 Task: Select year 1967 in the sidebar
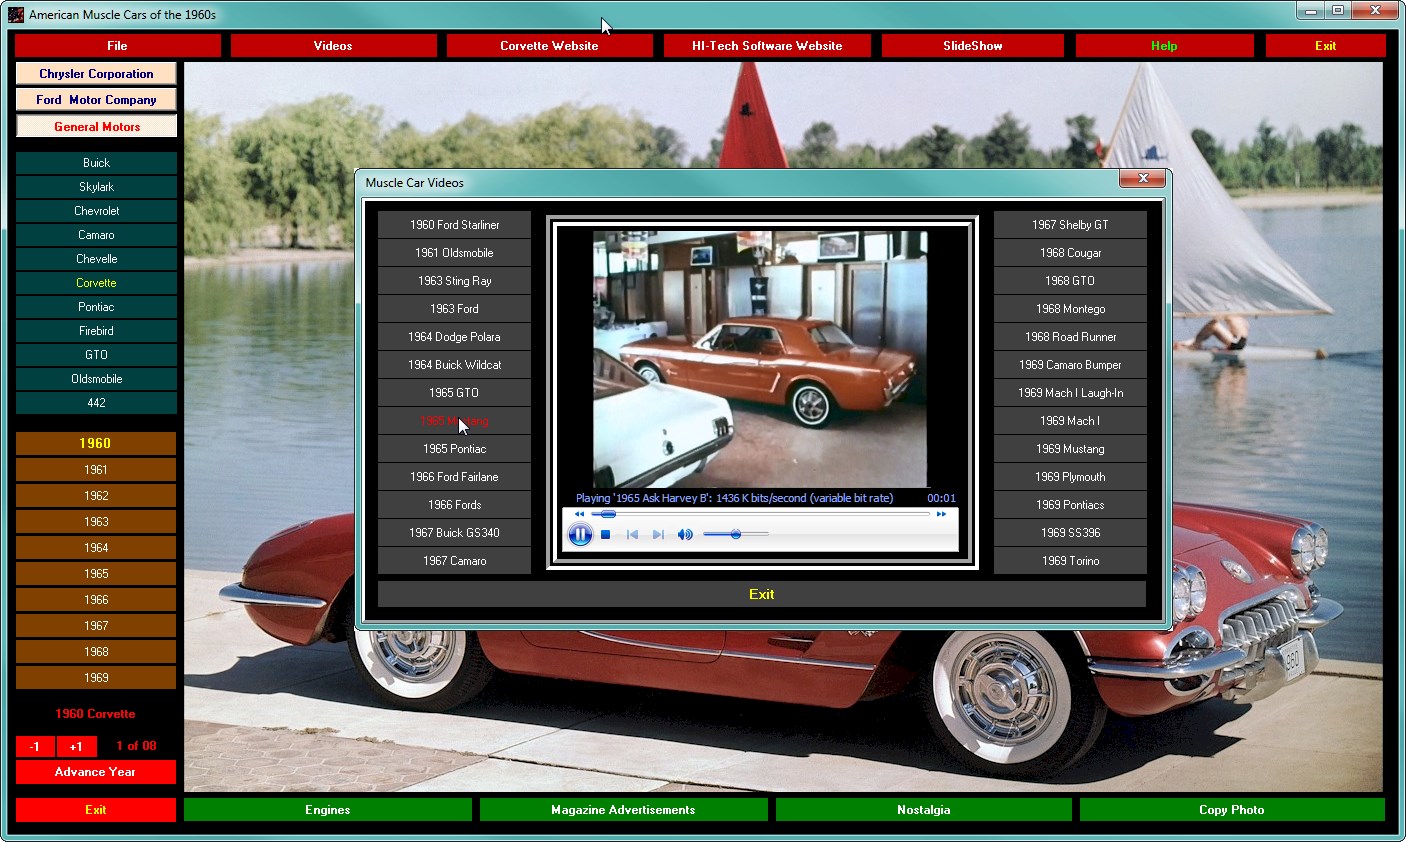pyautogui.click(x=96, y=626)
